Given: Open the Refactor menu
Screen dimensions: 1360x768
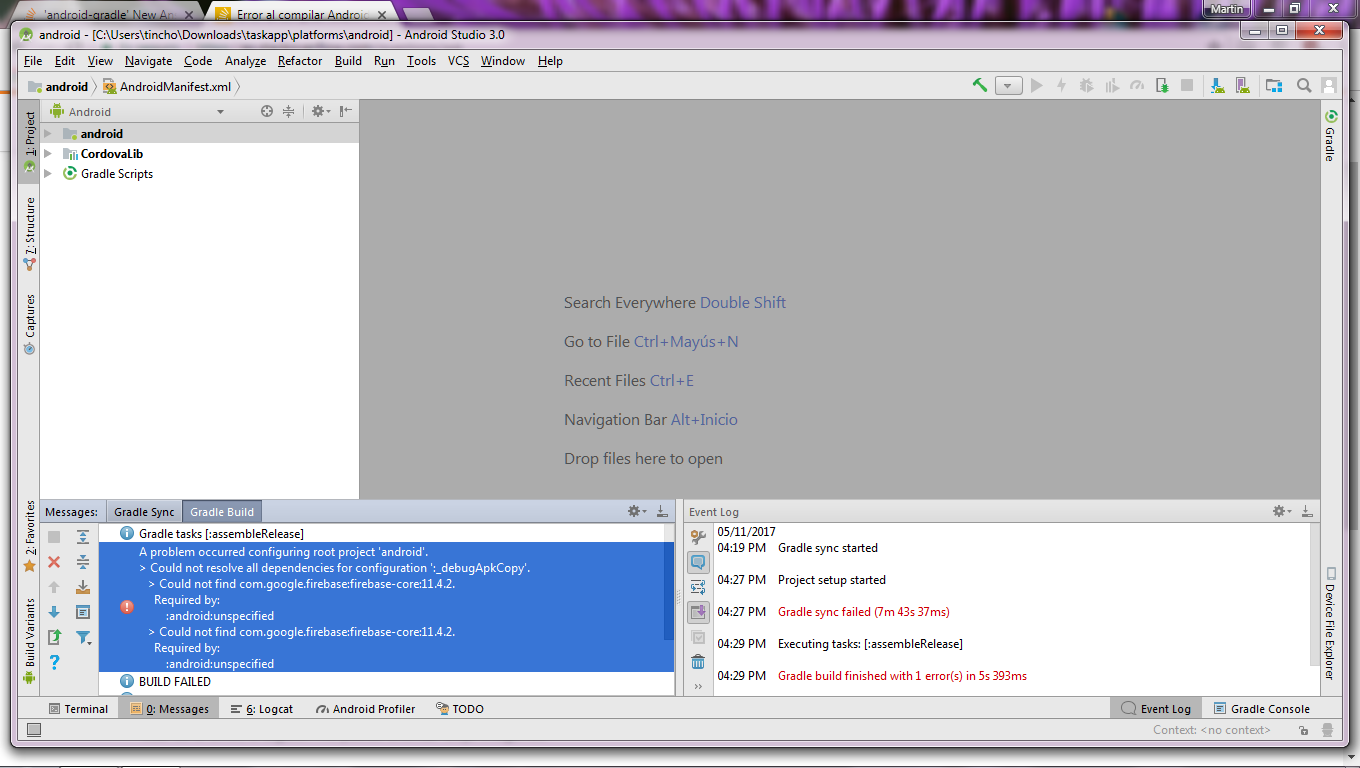Looking at the screenshot, I should pyautogui.click(x=300, y=61).
